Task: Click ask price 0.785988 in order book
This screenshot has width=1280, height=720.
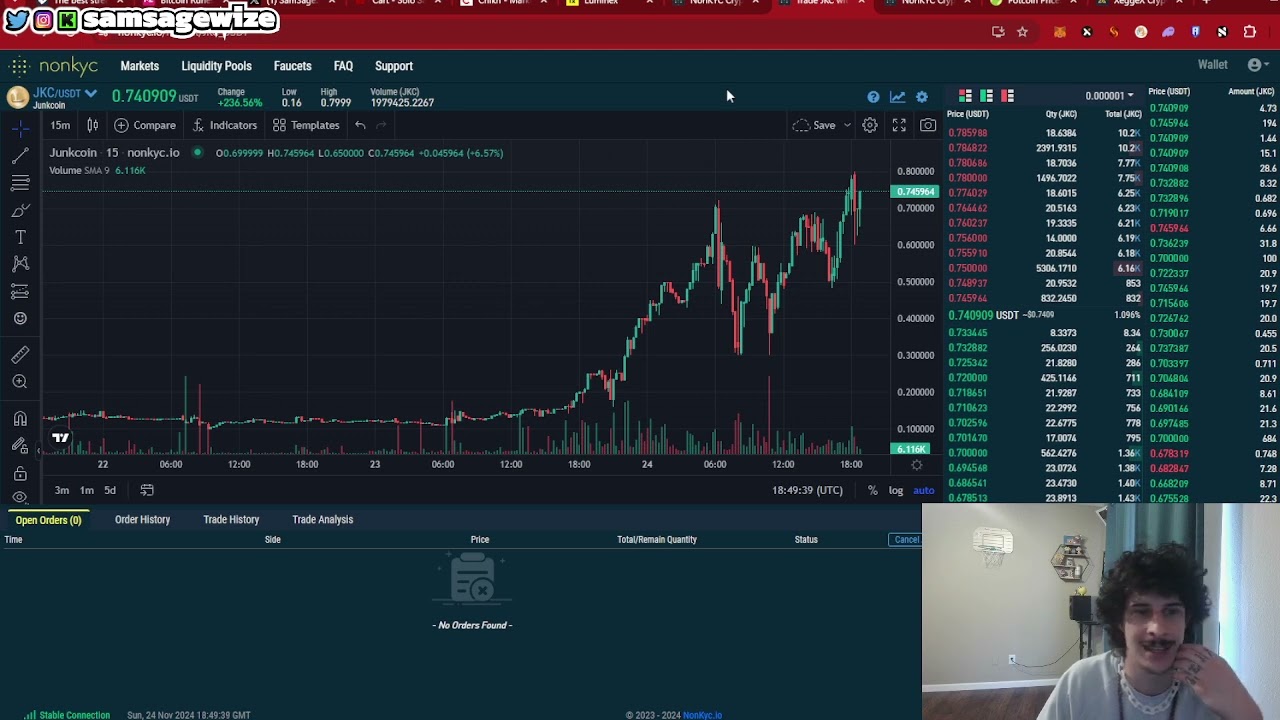Action: point(967,133)
